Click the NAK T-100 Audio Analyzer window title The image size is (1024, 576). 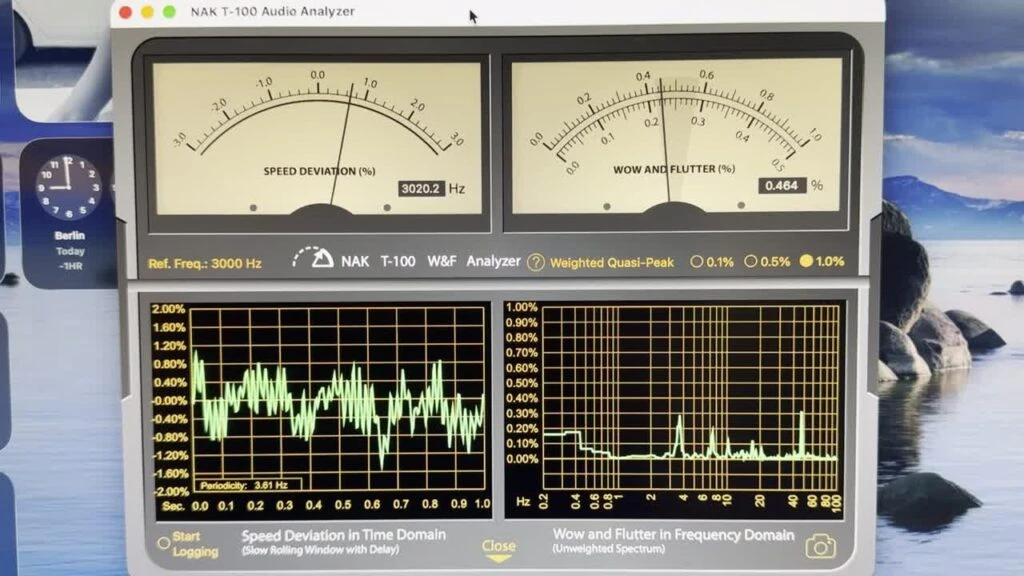coord(273,11)
